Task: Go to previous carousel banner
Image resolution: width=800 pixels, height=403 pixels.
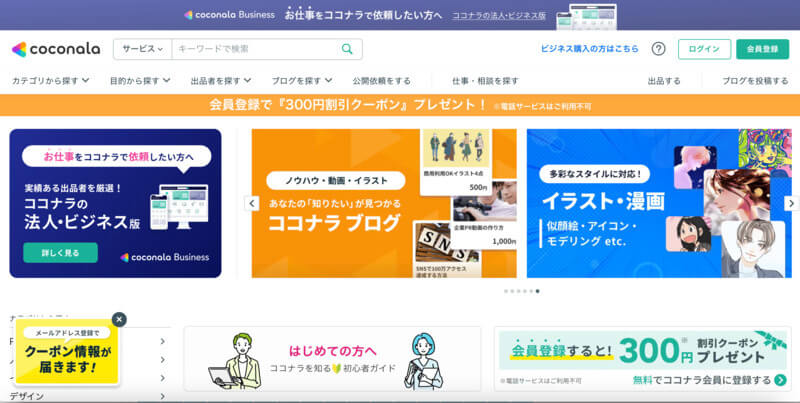Action: click(252, 203)
